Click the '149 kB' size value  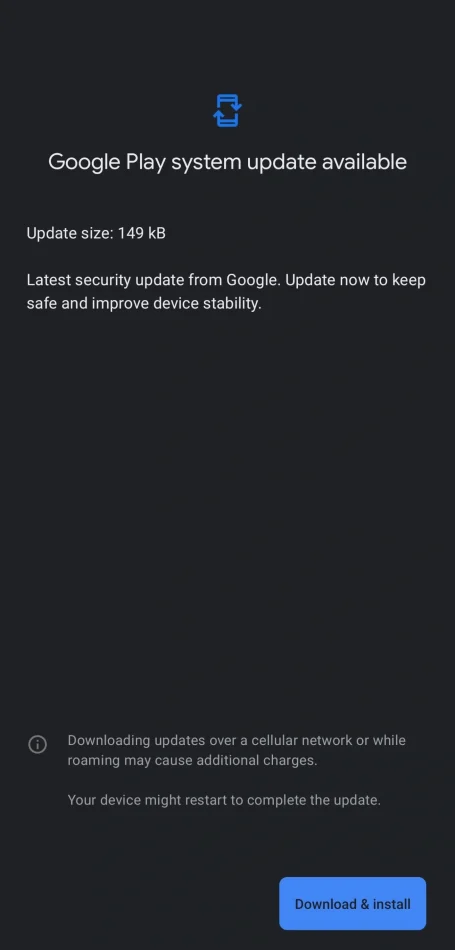(x=142, y=233)
